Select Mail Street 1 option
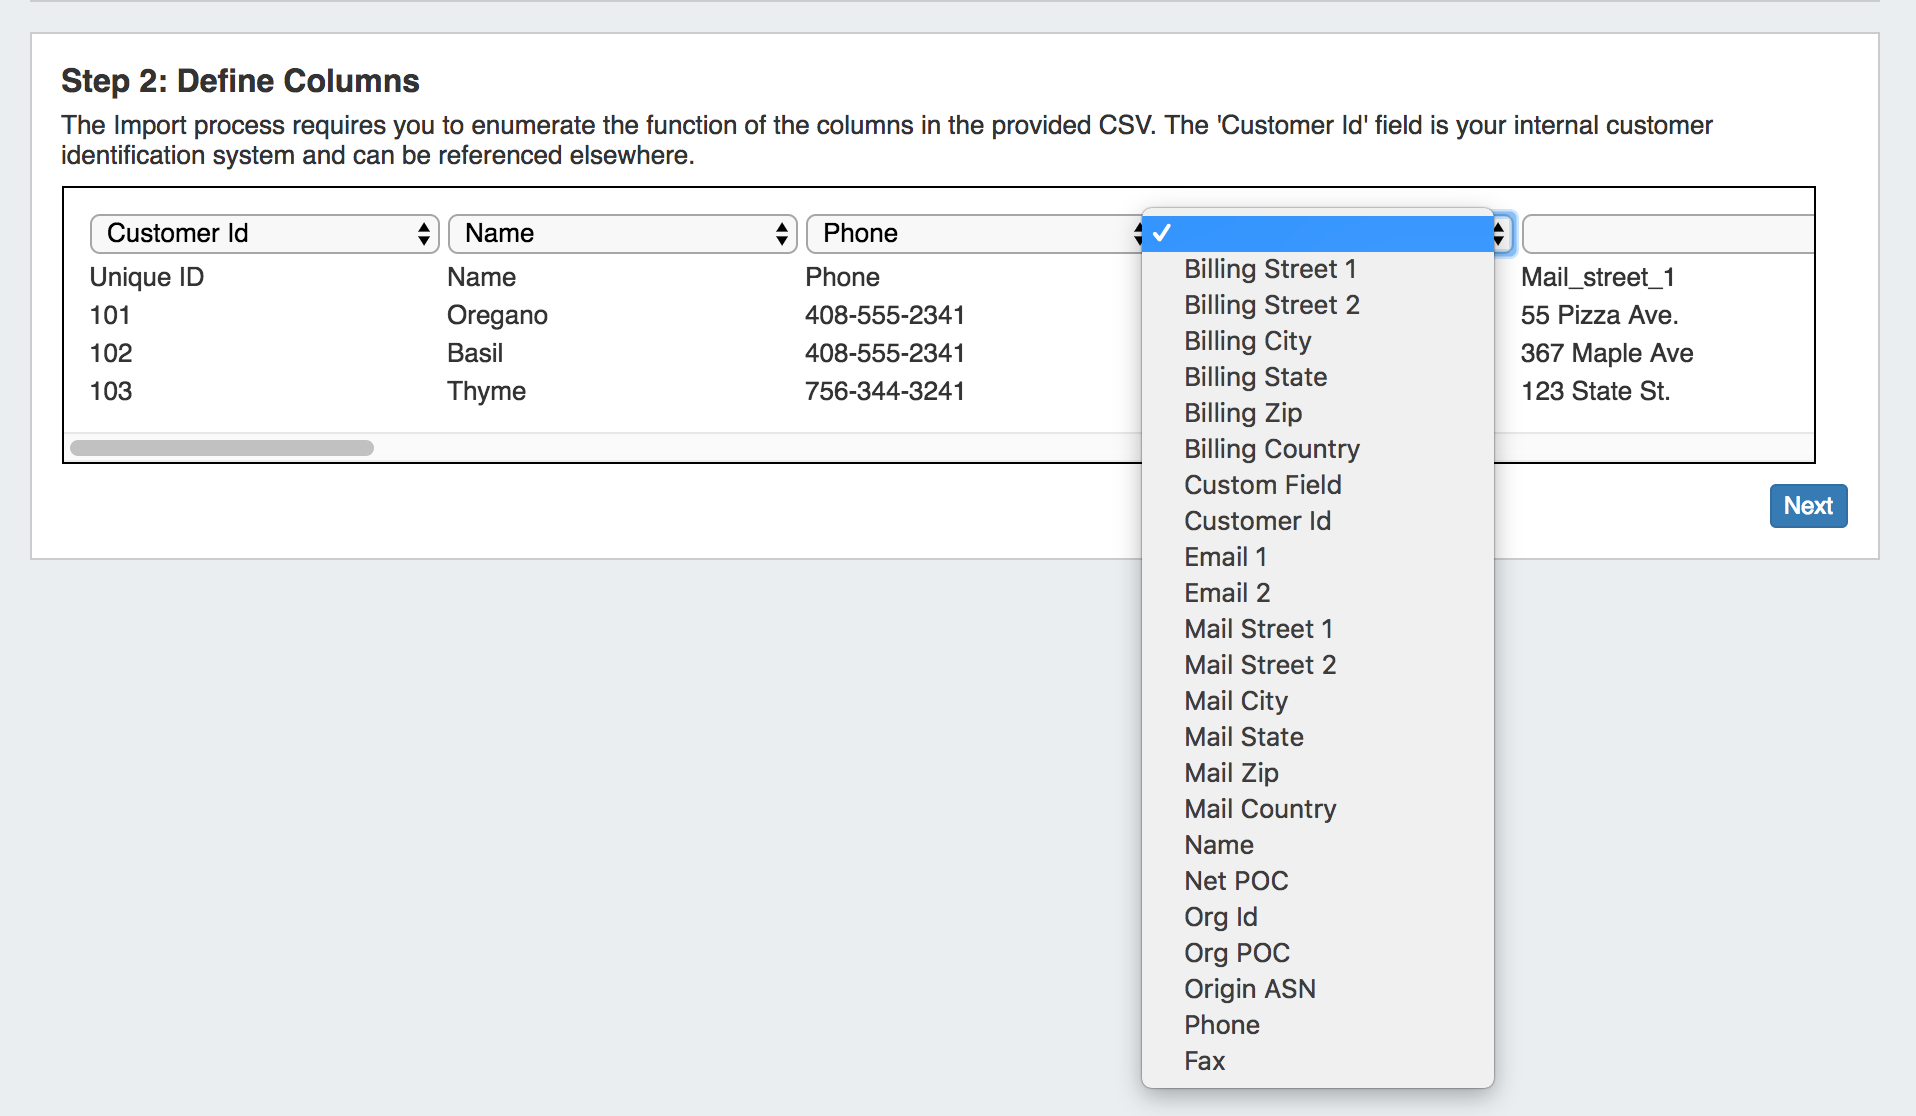The width and height of the screenshot is (1916, 1116). pyautogui.click(x=1258, y=629)
